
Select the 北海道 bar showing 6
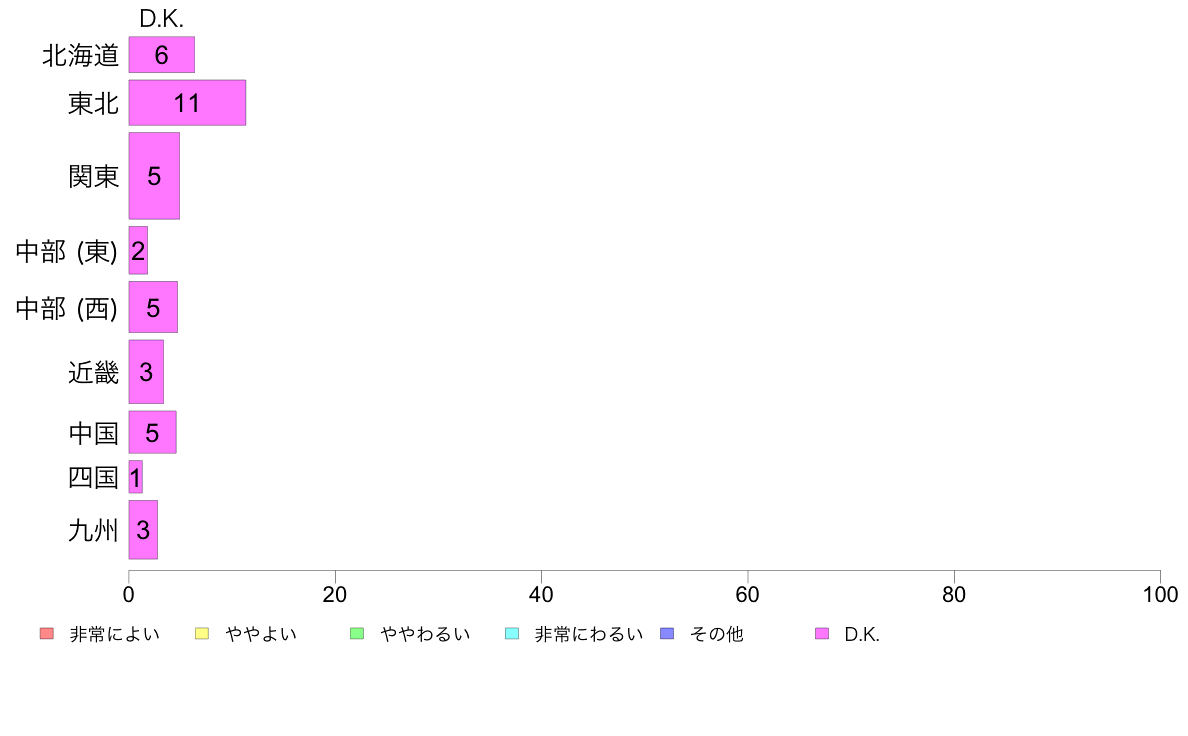[x=161, y=55]
